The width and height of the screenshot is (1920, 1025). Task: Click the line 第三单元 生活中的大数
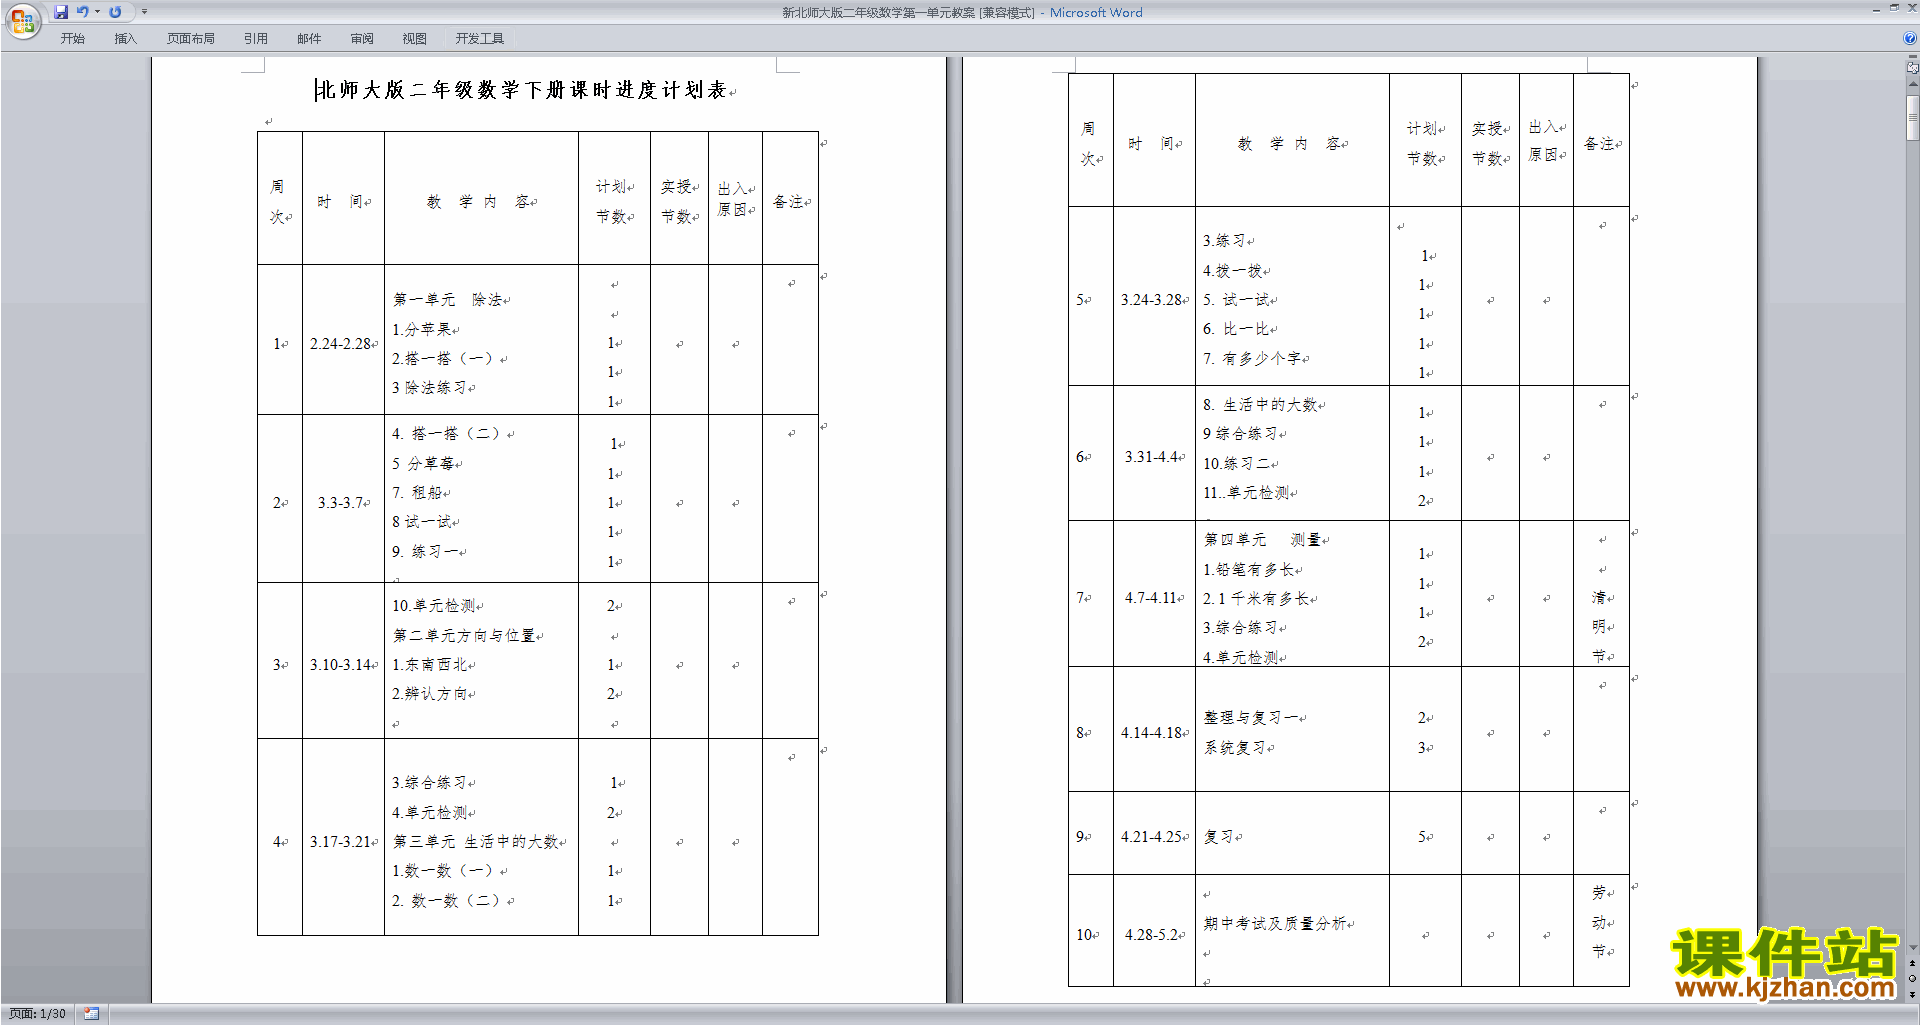(x=476, y=842)
